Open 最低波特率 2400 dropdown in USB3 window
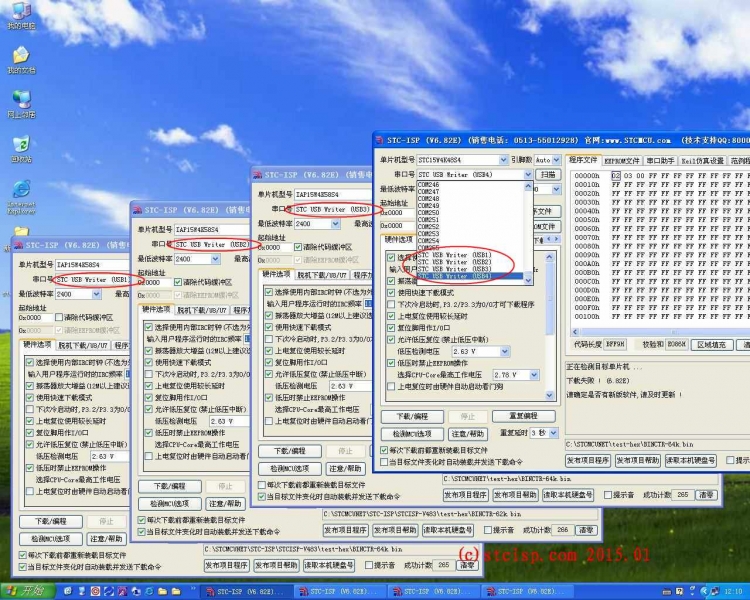This screenshot has height=600, width=750. click(x=336, y=223)
